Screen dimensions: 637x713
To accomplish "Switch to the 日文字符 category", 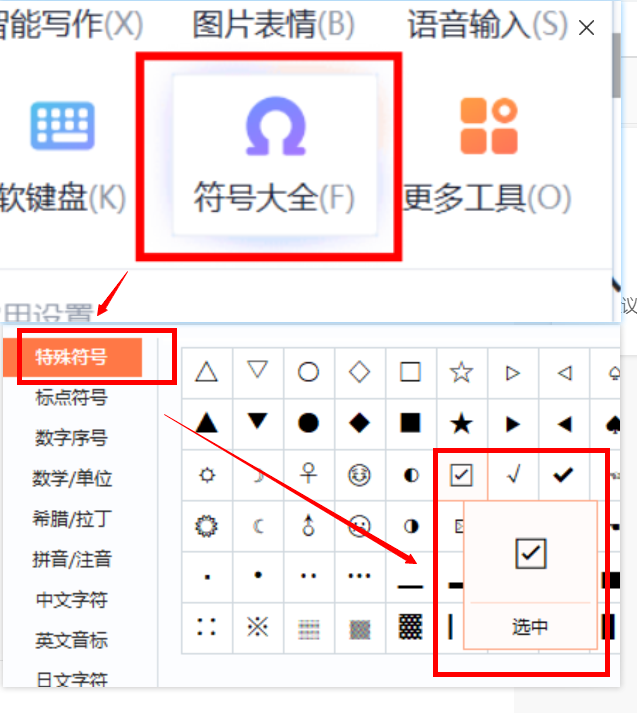I will [x=72, y=679].
